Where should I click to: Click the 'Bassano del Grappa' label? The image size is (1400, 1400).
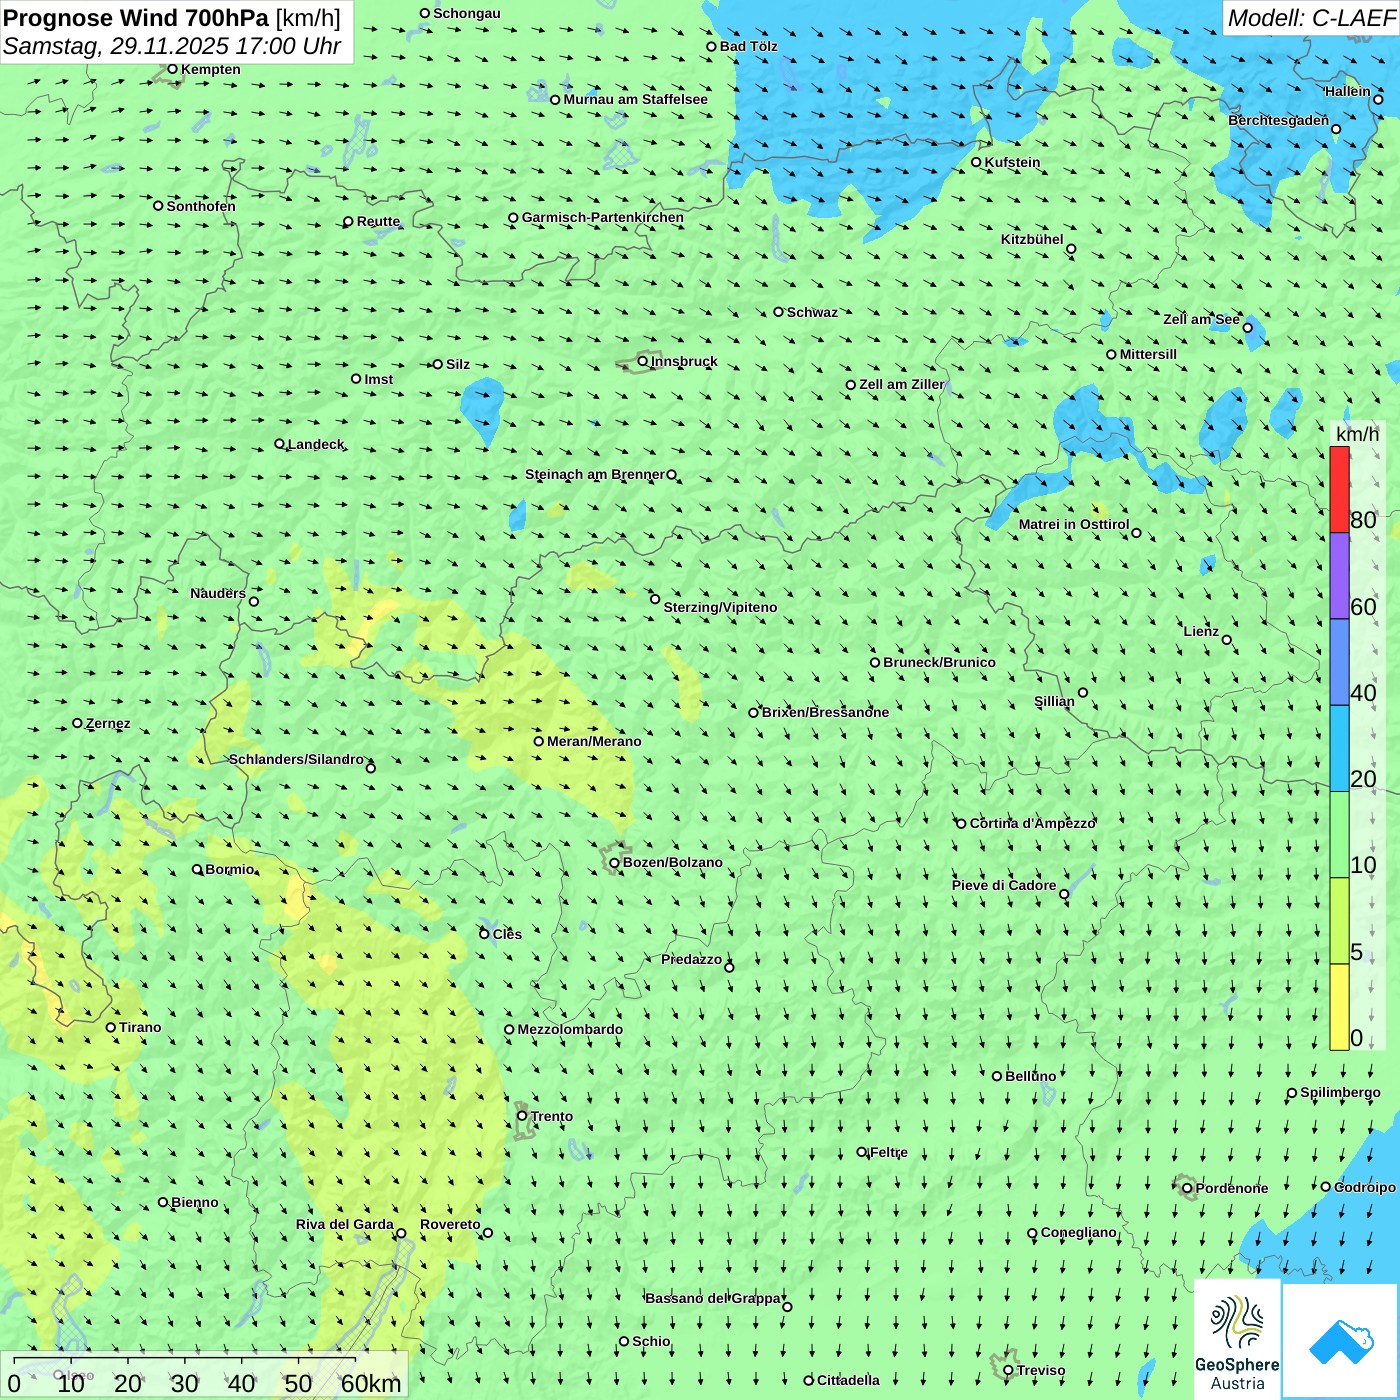pos(713,1298)
